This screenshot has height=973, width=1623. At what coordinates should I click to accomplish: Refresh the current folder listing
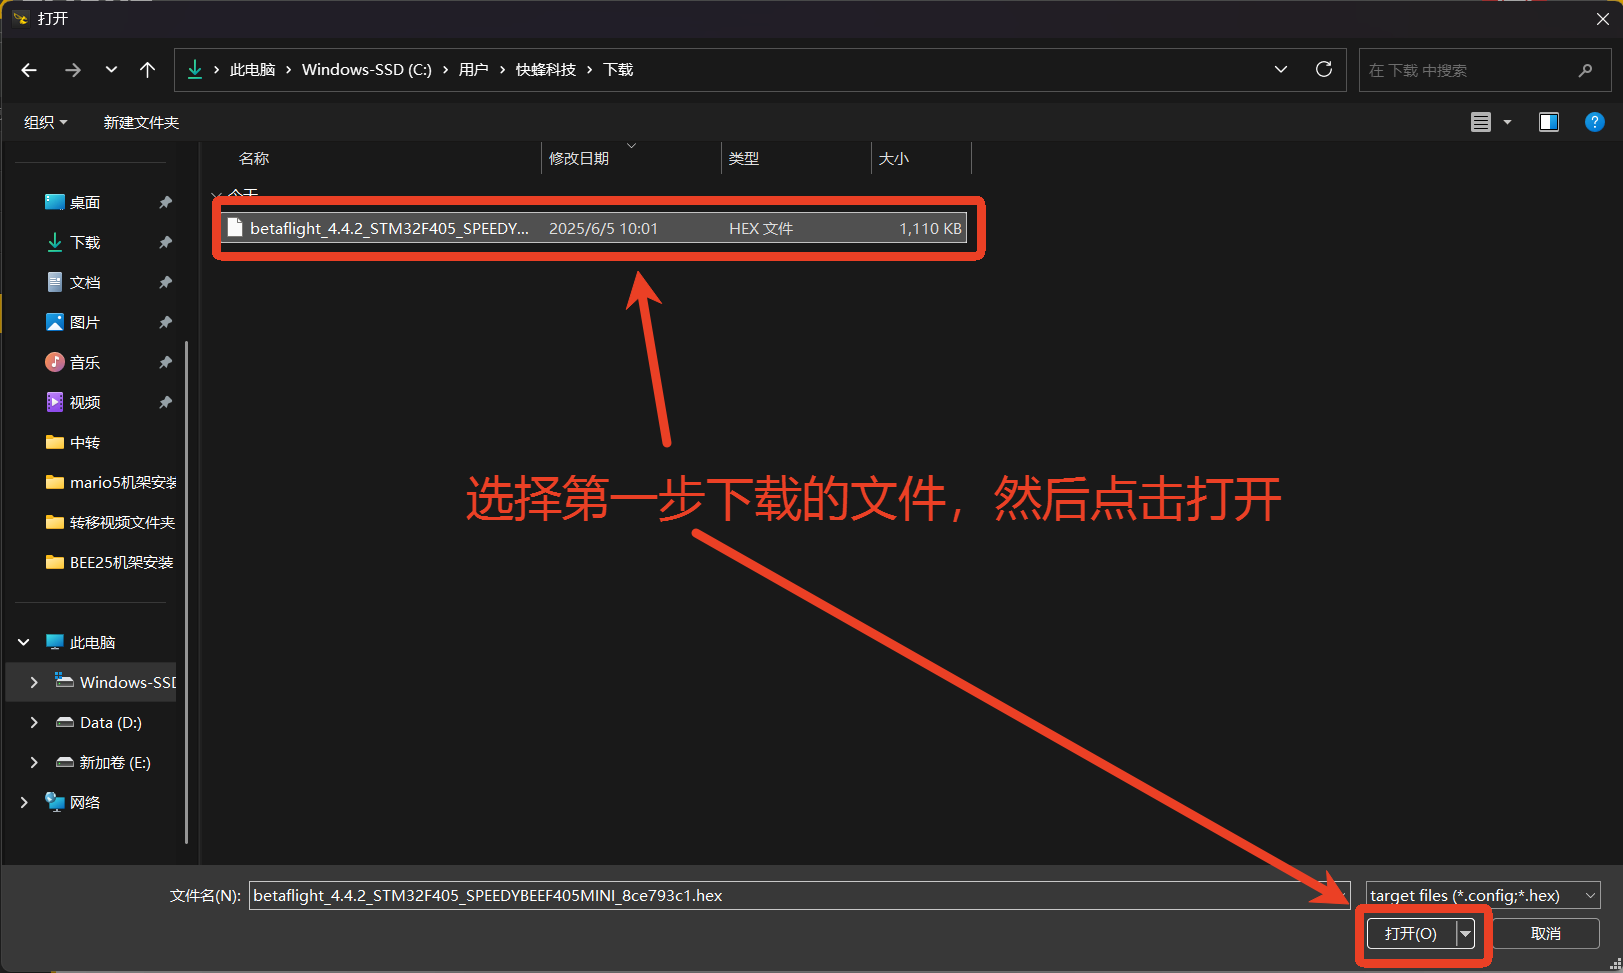pyautogui.click(x=1323, y=70)
